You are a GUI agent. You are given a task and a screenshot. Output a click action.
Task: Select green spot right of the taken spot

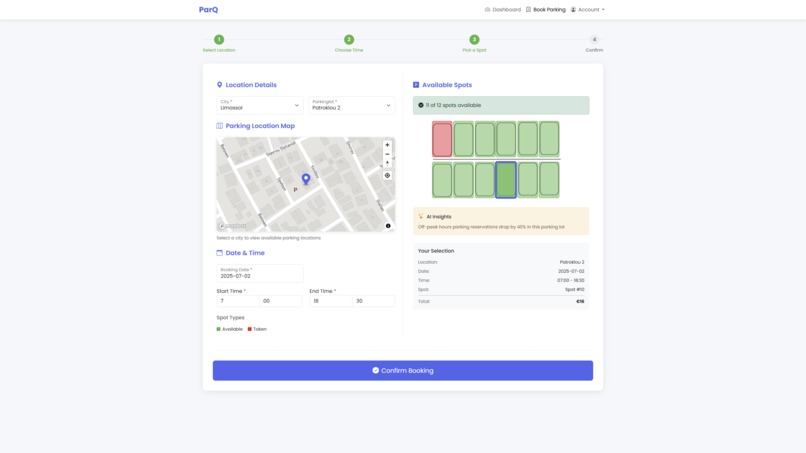463,139
